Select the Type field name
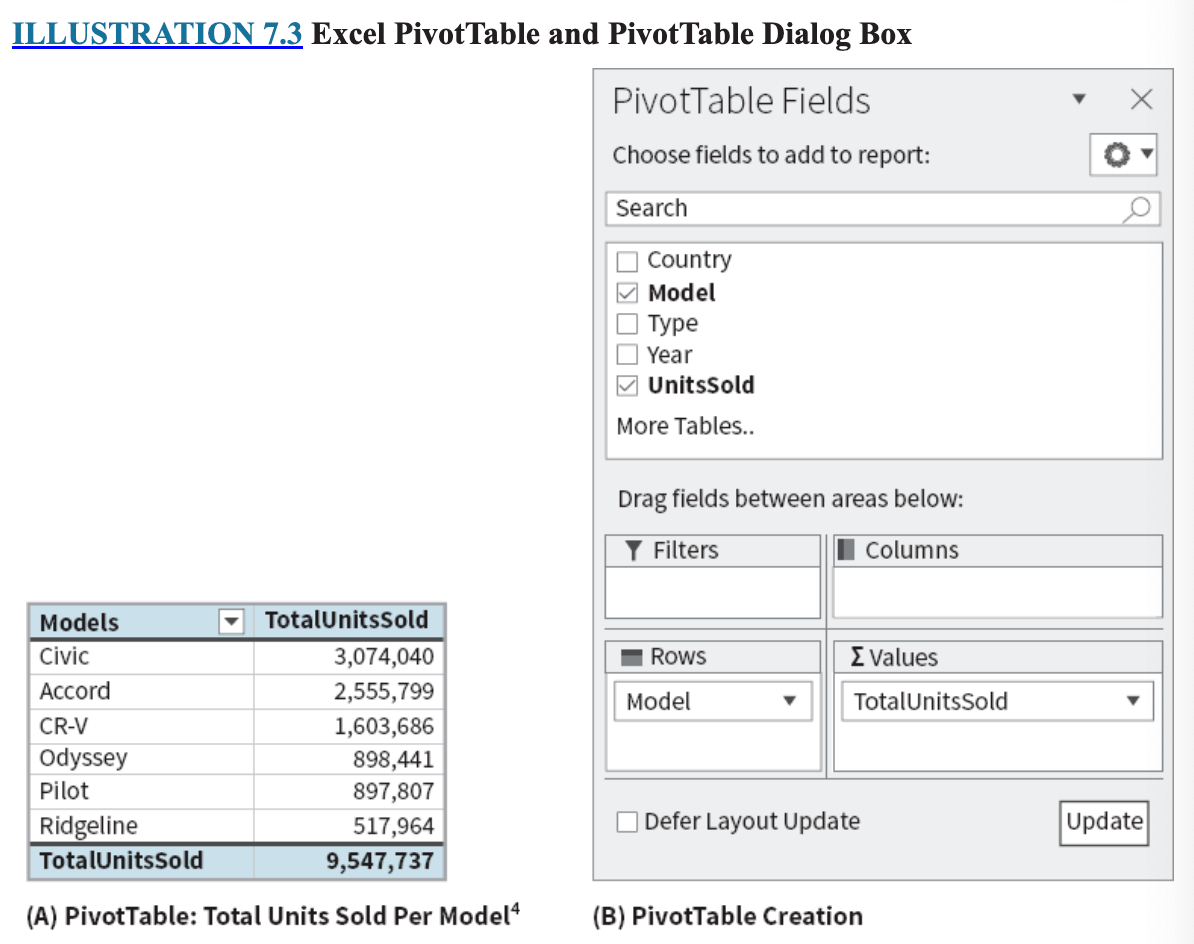This screenshot has width=1194, height=944. 672,324
